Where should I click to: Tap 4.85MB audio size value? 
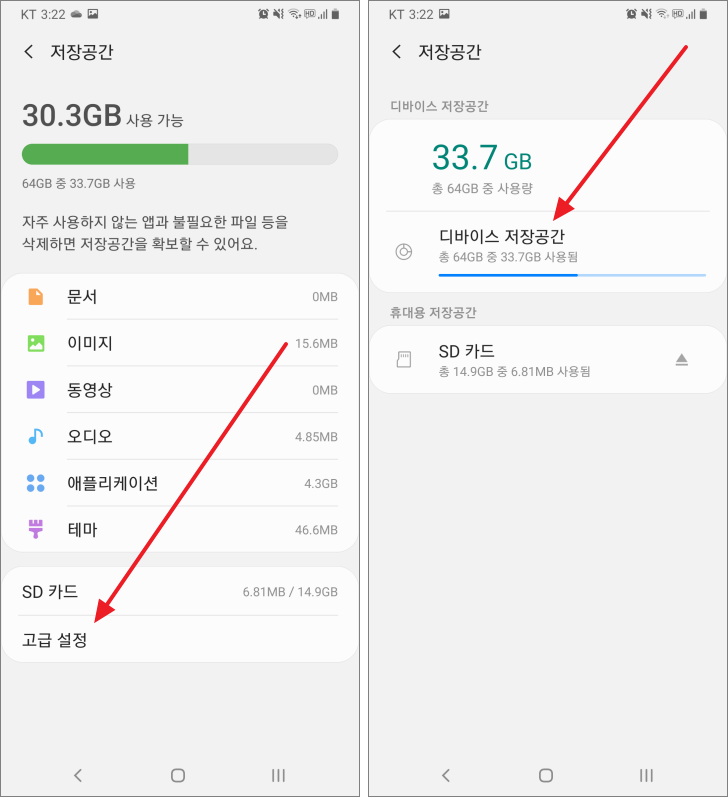(x=316, y=437)
